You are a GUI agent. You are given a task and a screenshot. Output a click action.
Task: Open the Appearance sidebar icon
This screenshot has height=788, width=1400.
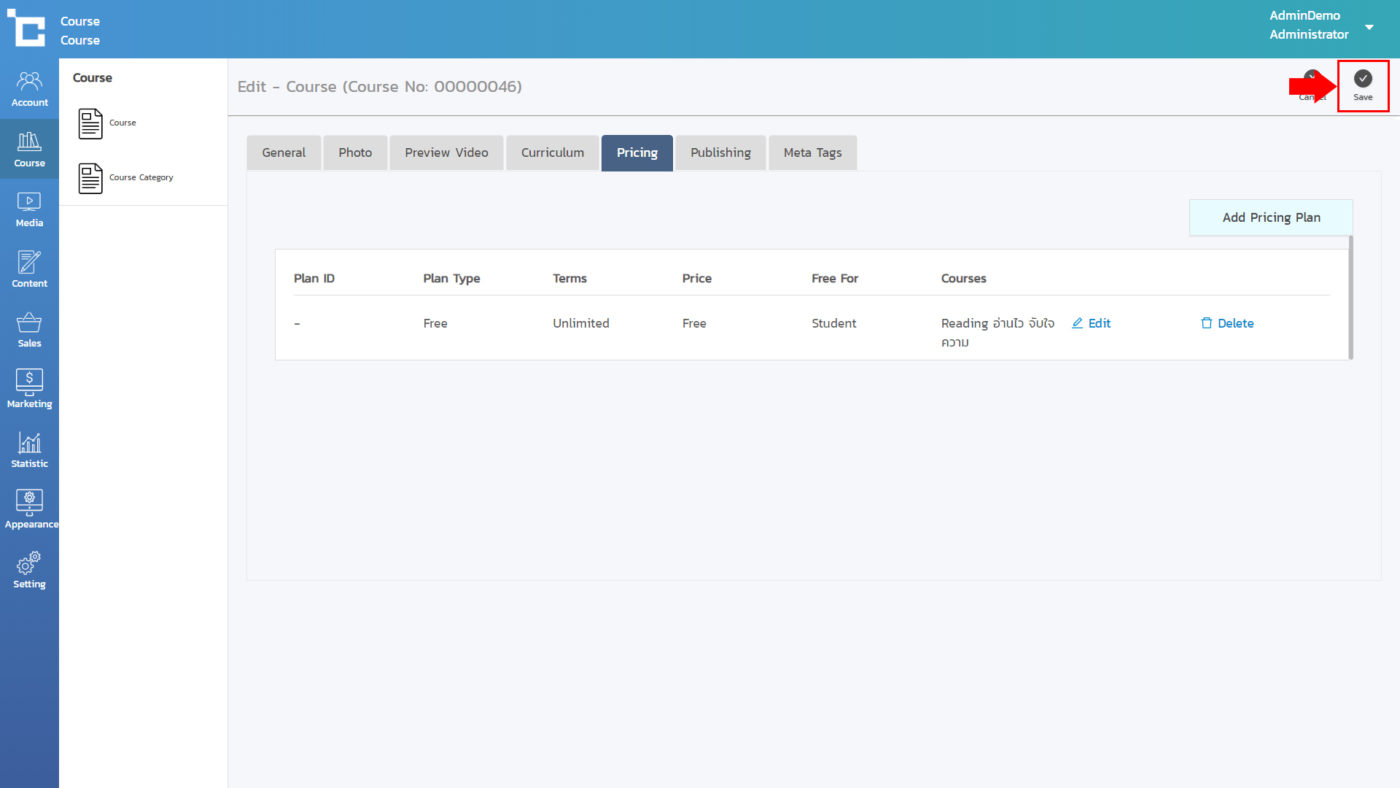click(29, 509)
